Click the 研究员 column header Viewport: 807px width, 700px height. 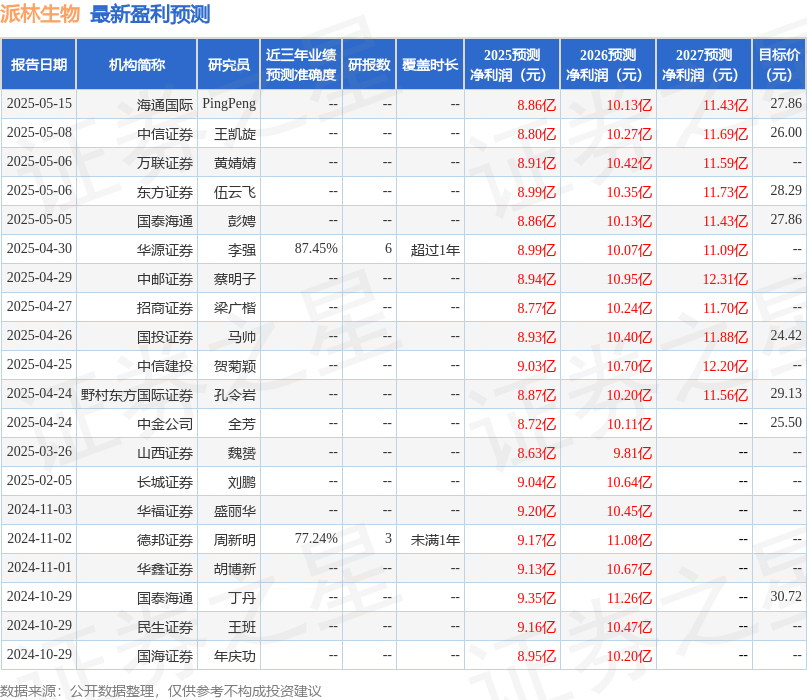point(229,64)
